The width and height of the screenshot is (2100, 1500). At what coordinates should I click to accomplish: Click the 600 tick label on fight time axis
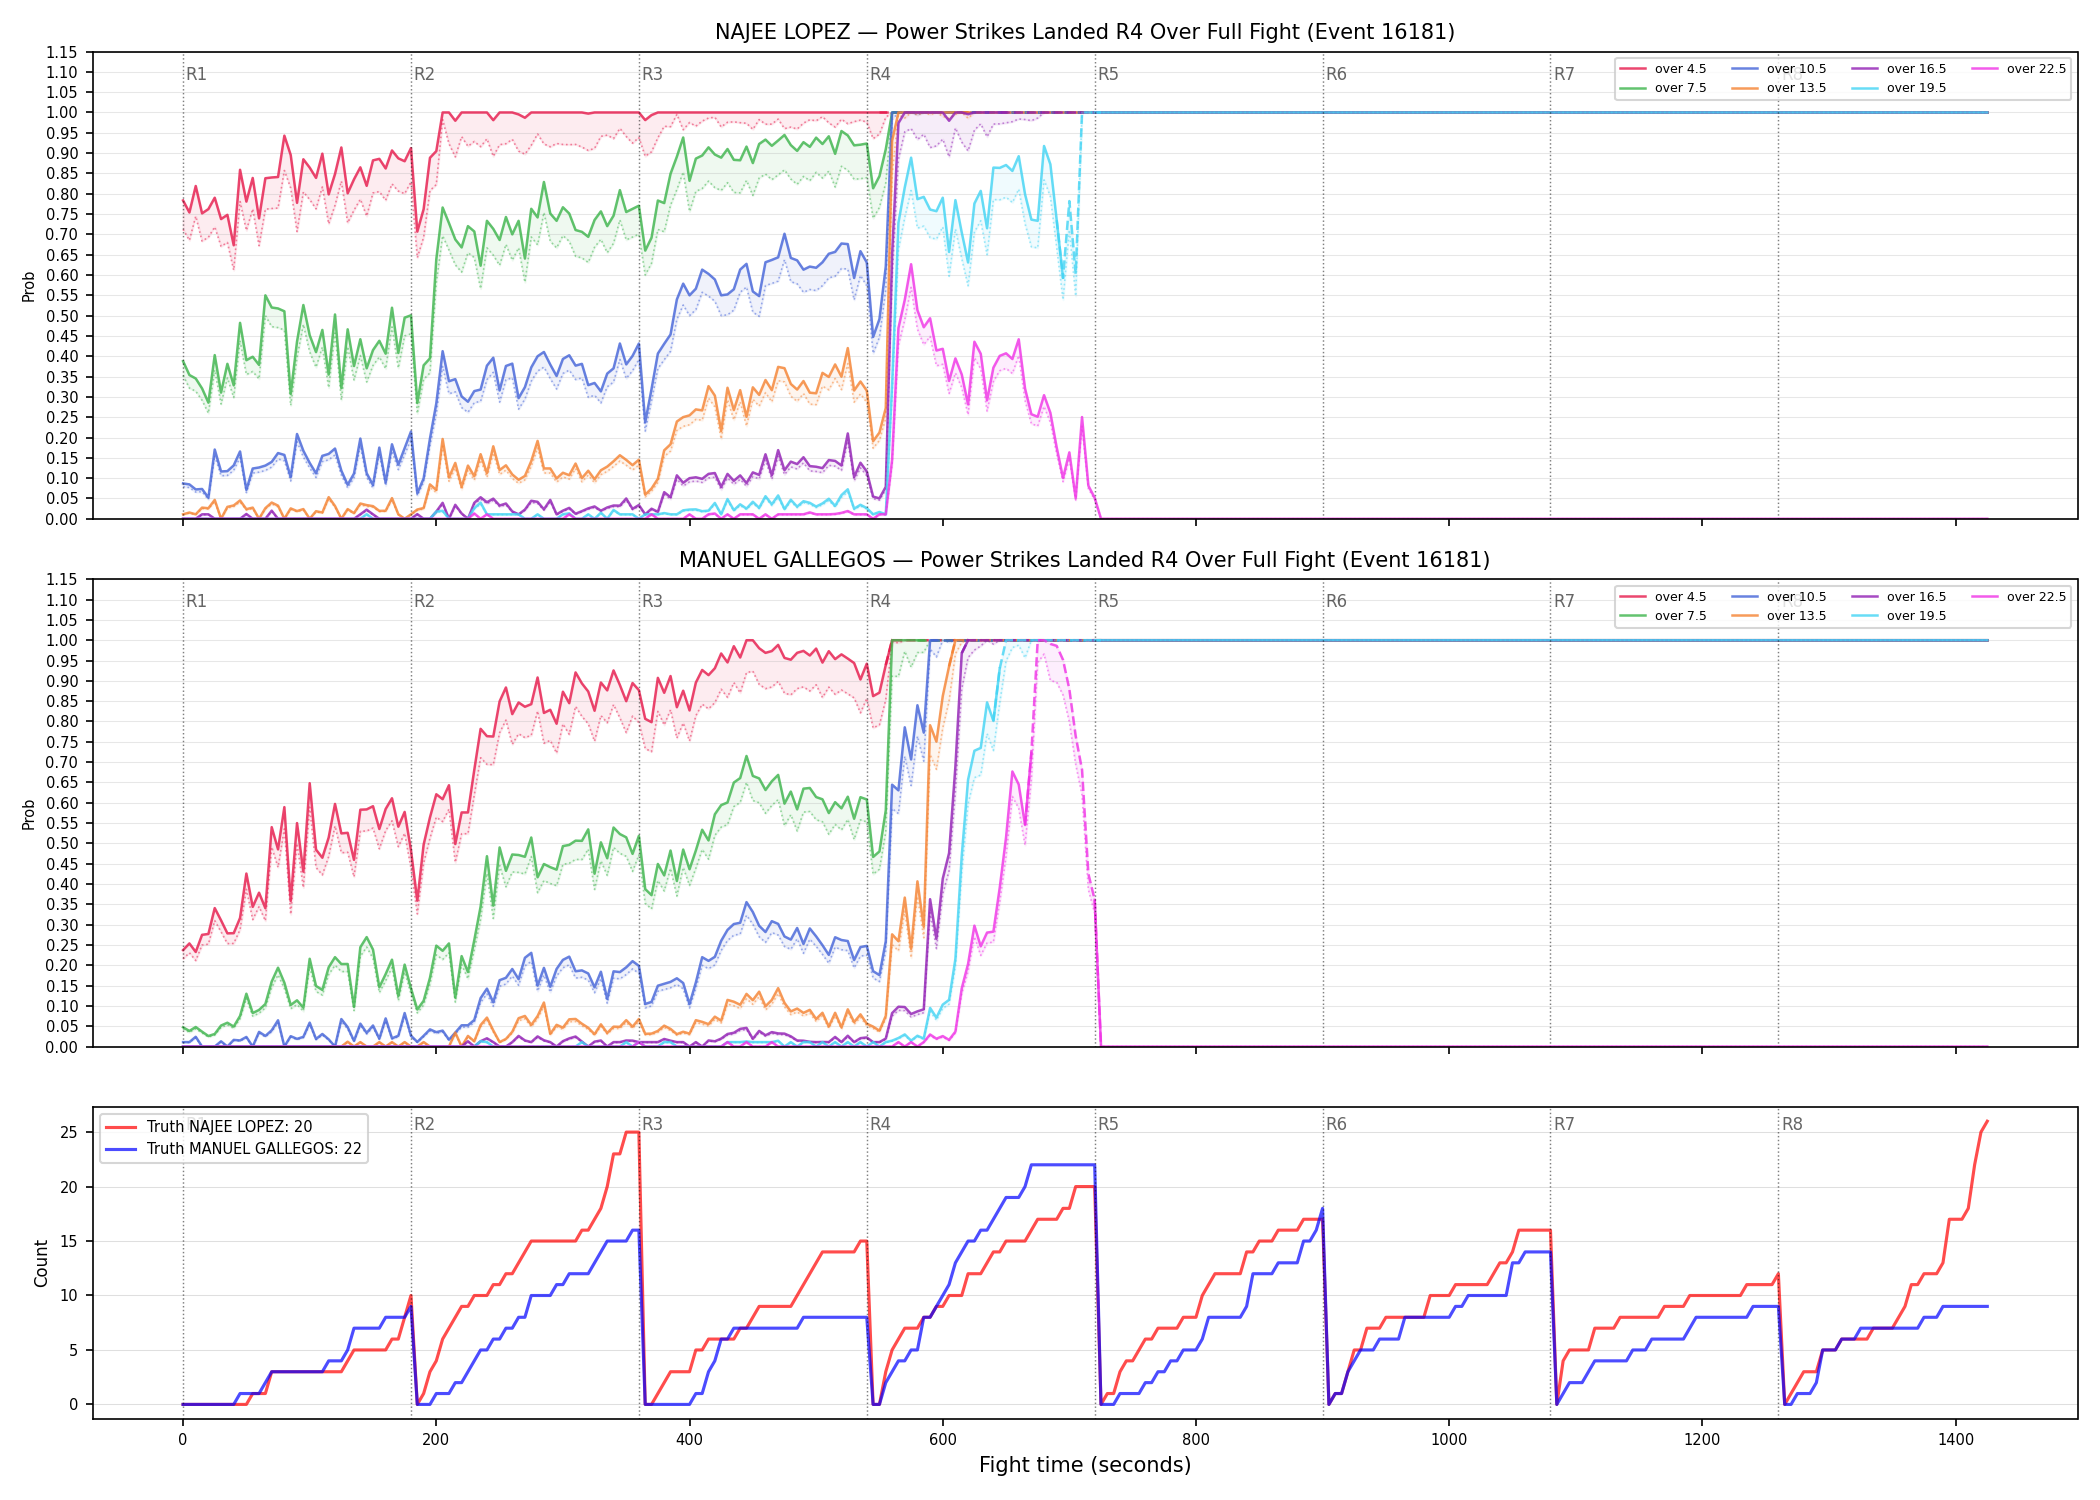(x=942, y=1440)
